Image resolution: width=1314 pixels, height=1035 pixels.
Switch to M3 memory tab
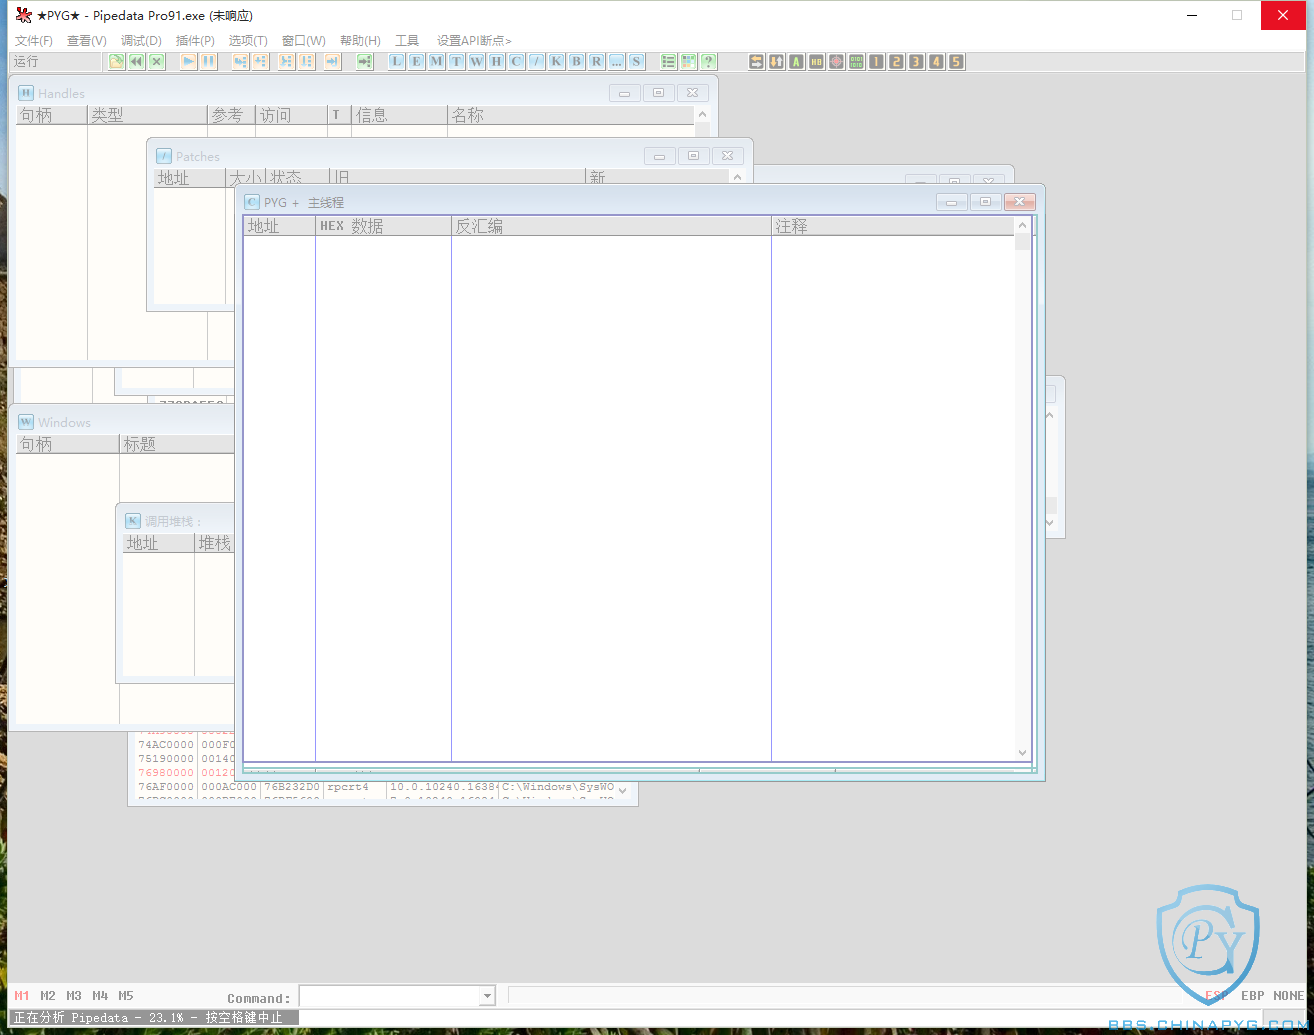point(74,996)
